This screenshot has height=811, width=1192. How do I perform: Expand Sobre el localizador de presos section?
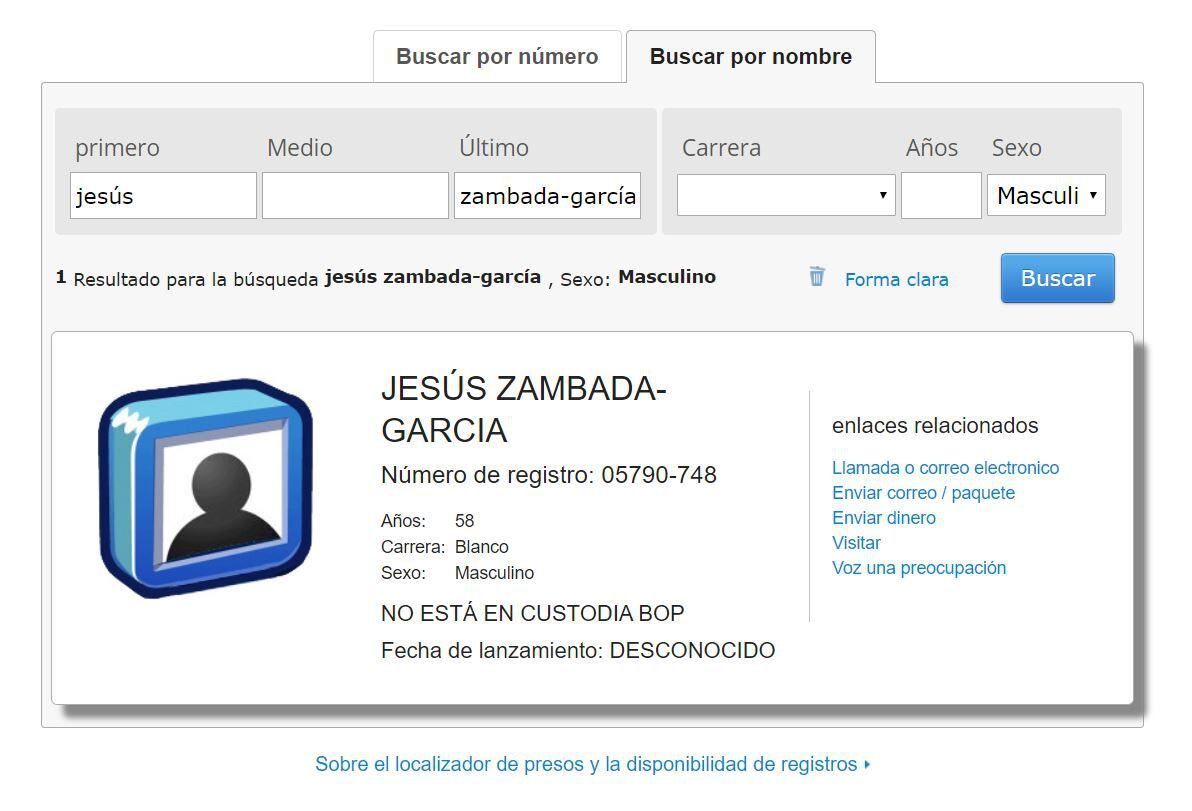point(592,764)
